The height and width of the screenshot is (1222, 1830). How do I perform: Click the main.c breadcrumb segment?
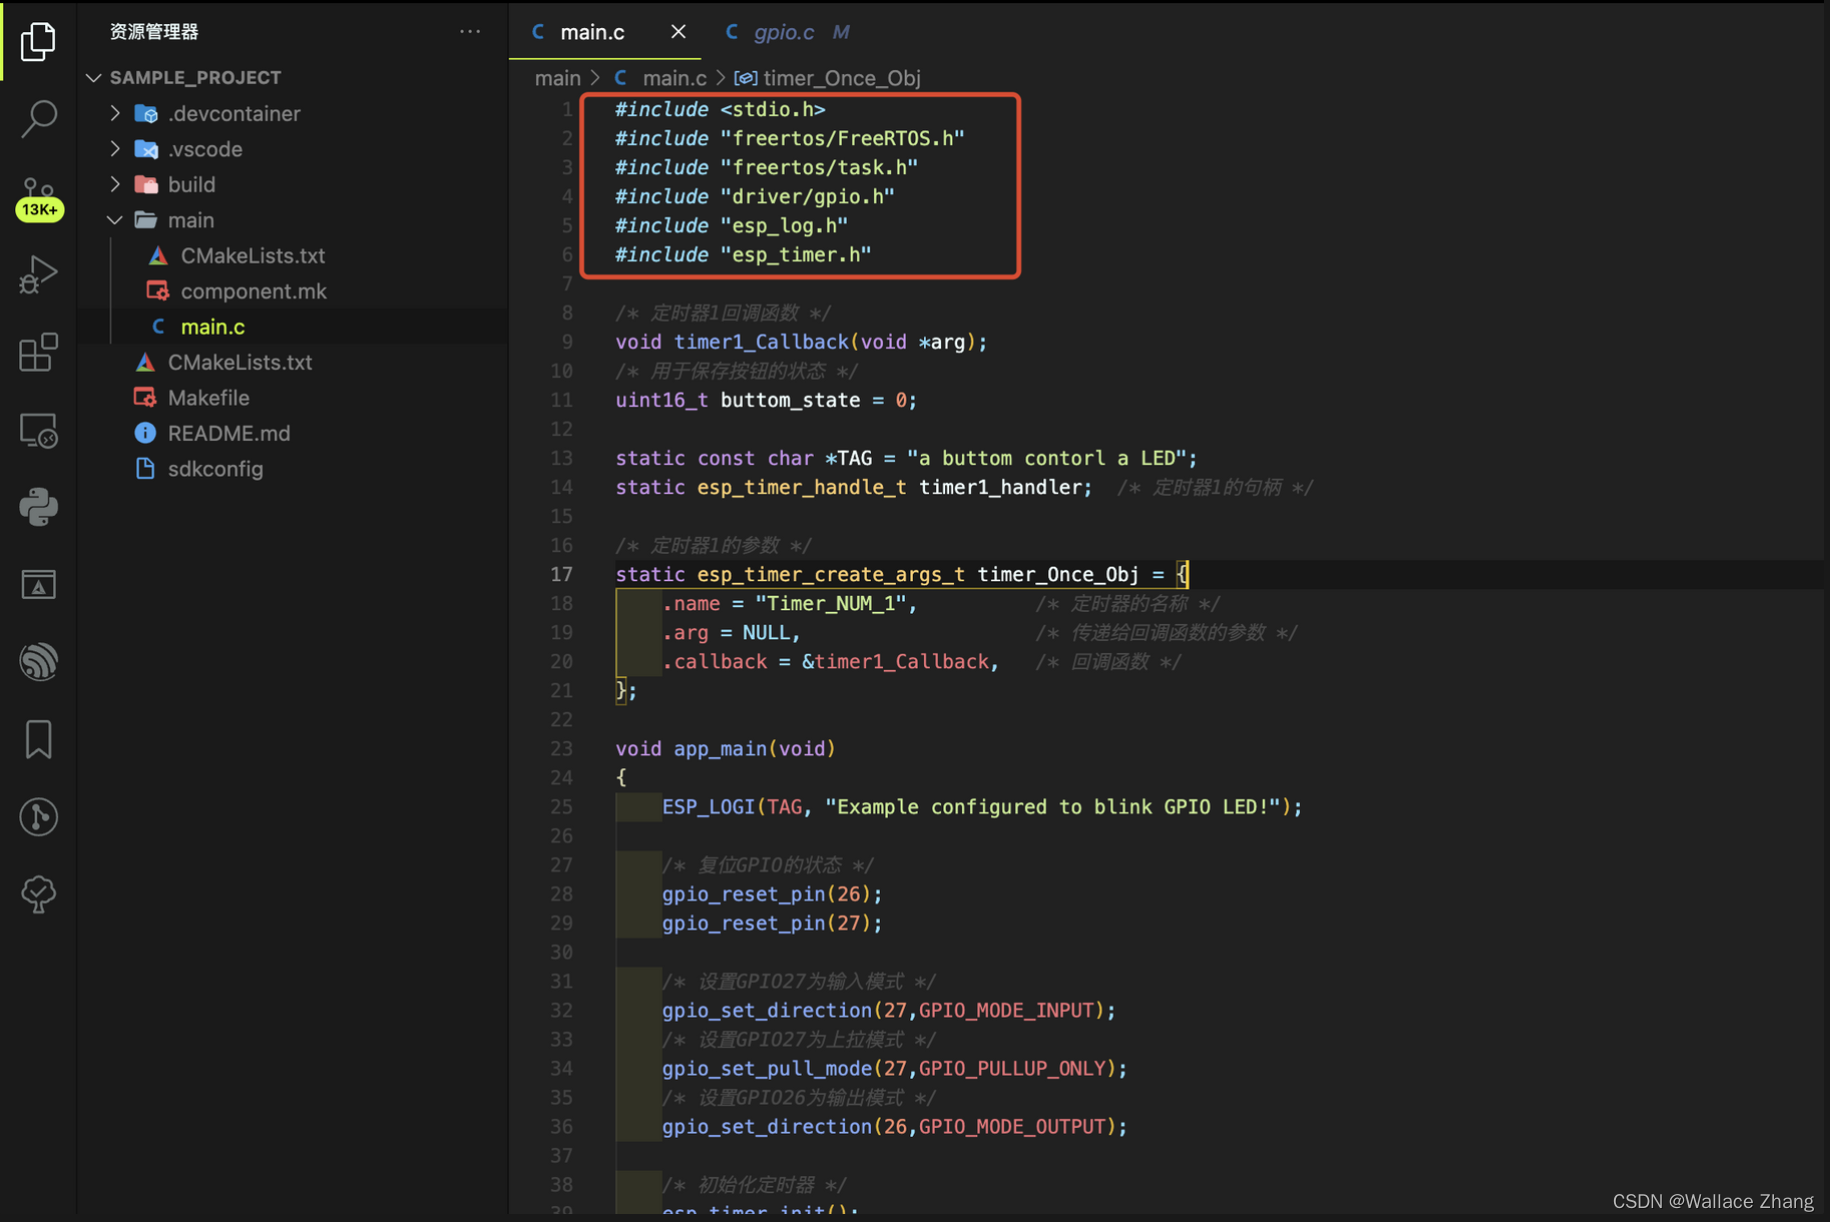(x=674, y=78)
